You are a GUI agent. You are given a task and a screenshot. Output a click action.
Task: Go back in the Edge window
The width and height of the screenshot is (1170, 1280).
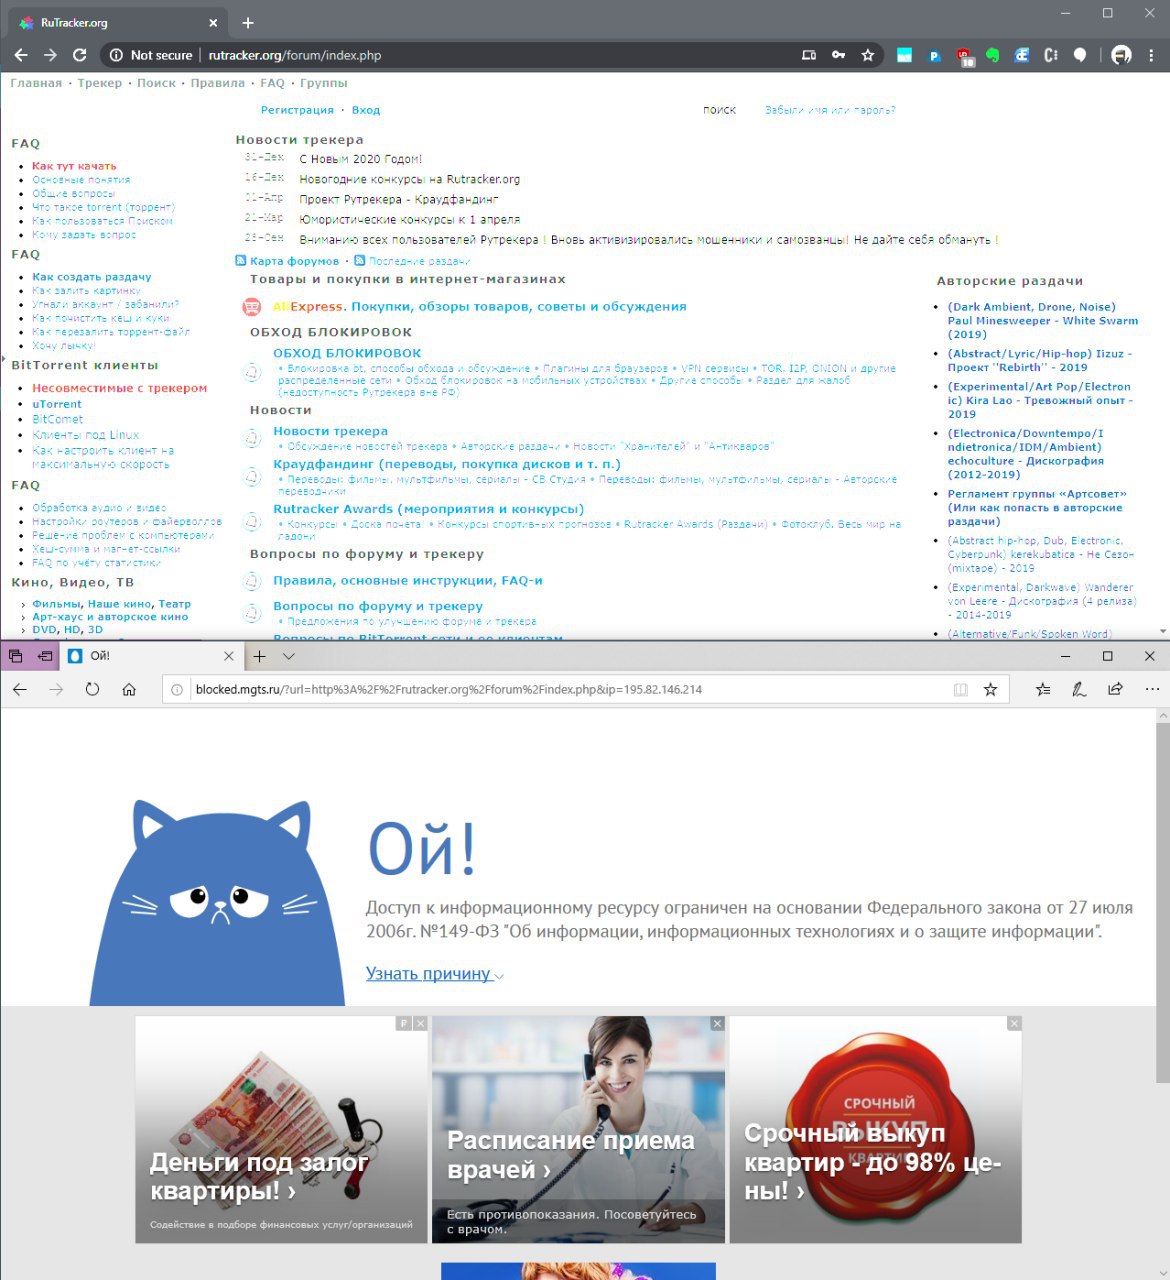[20, 689]
